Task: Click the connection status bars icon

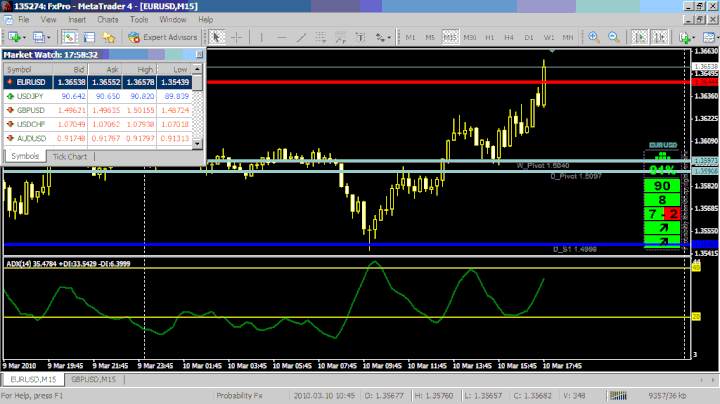Action: (618, 395)
